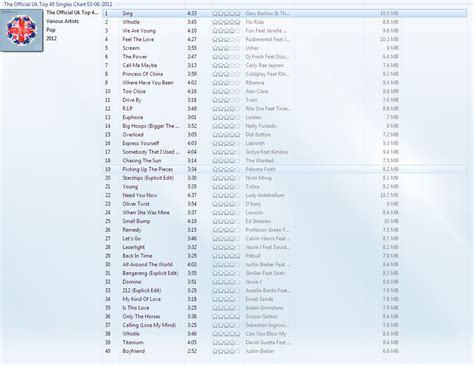The width and height of the screenshot is (474, 365).
Task: Click the artist "Nelly Furtado"
Action: [261, 126]
